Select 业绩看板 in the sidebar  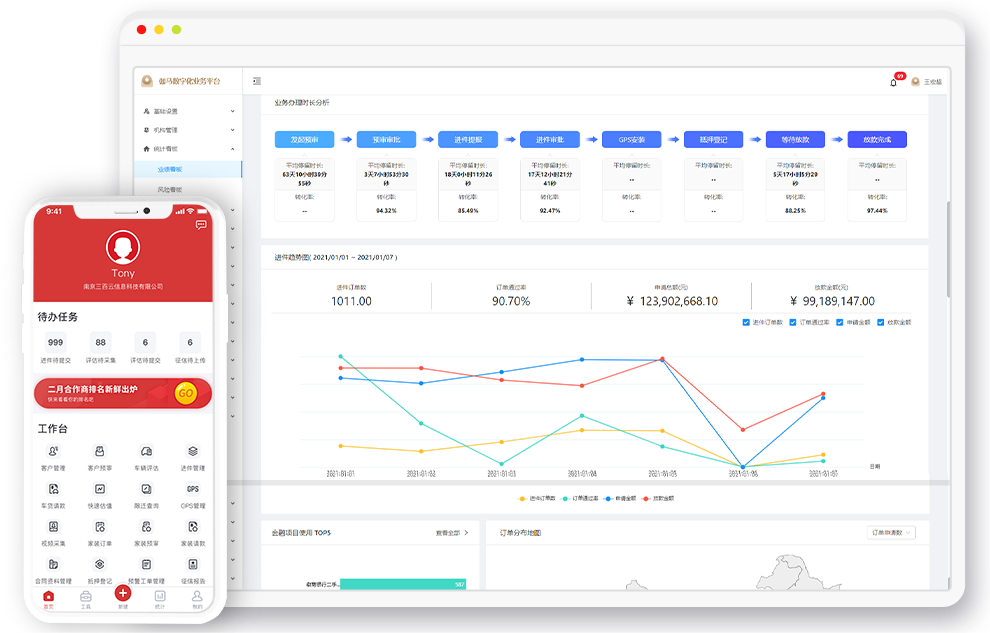click(170, 169)
